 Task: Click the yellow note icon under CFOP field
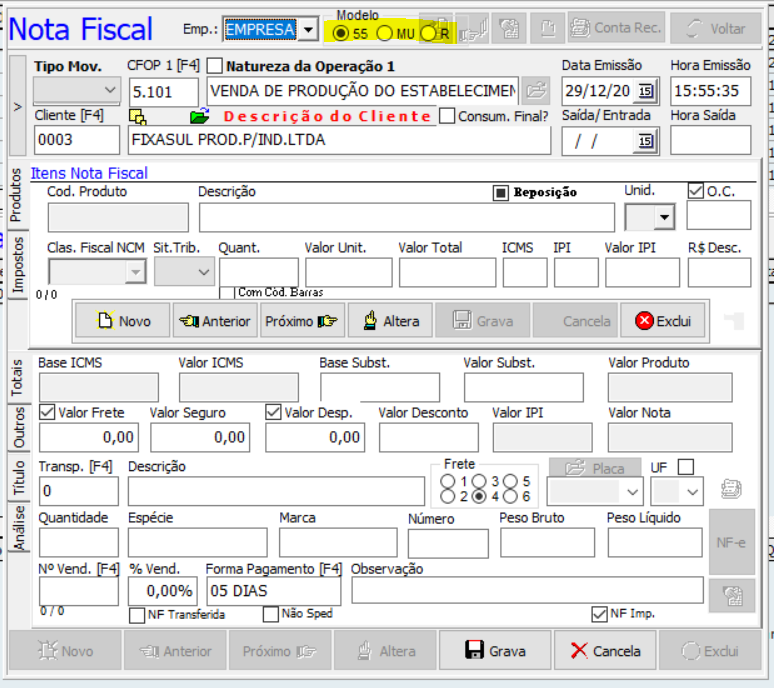tap(139, 117)
